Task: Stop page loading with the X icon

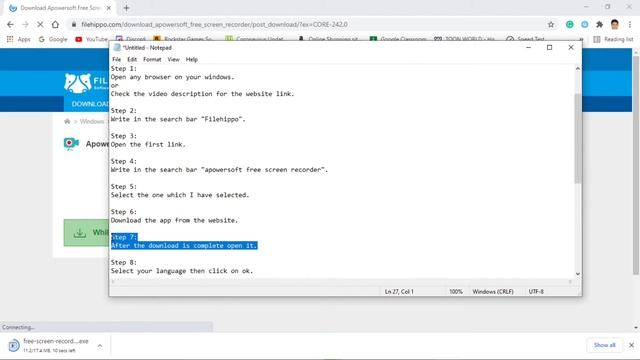Action: [x=40, y=24]
